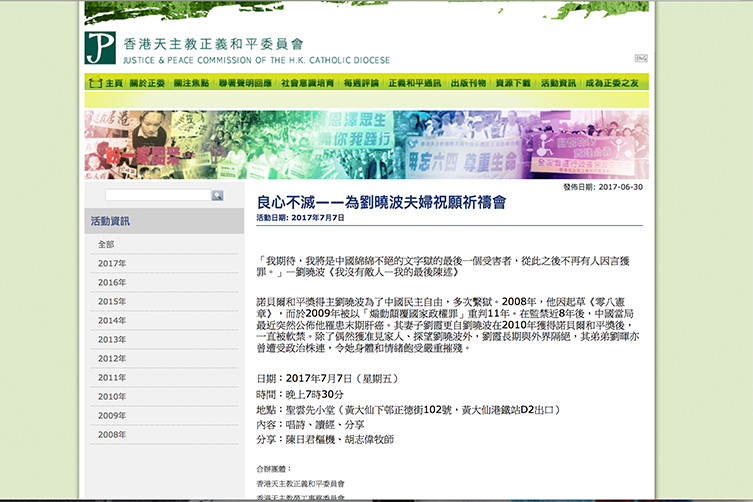Screen dimensions: 753x502
Task: Open the 2011年 events archive
Action: 112,377
